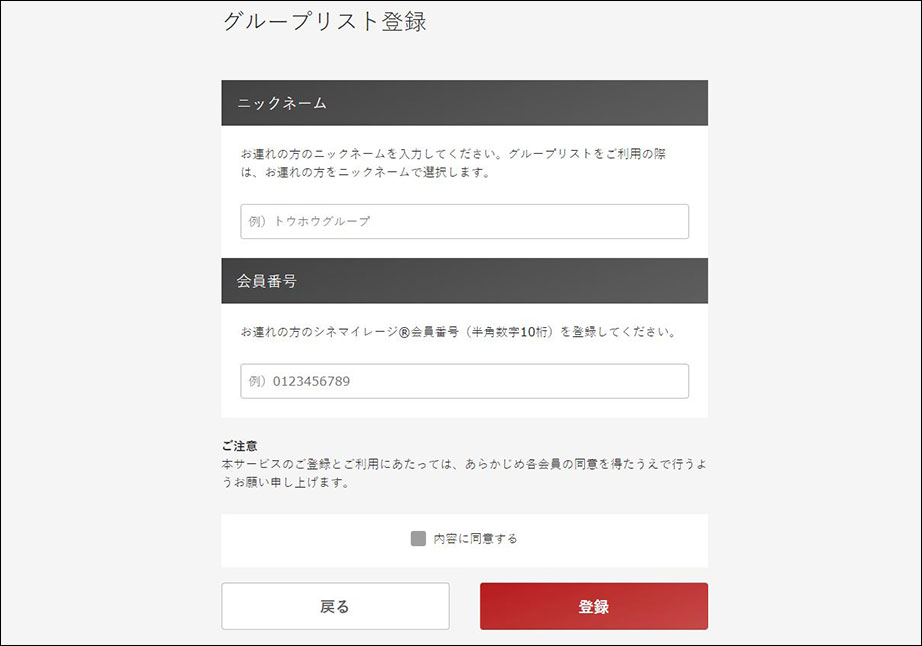This screenshot has height=646, width=922.
Task: Click the 登録 red button
Action: click(x=594, y=606)
